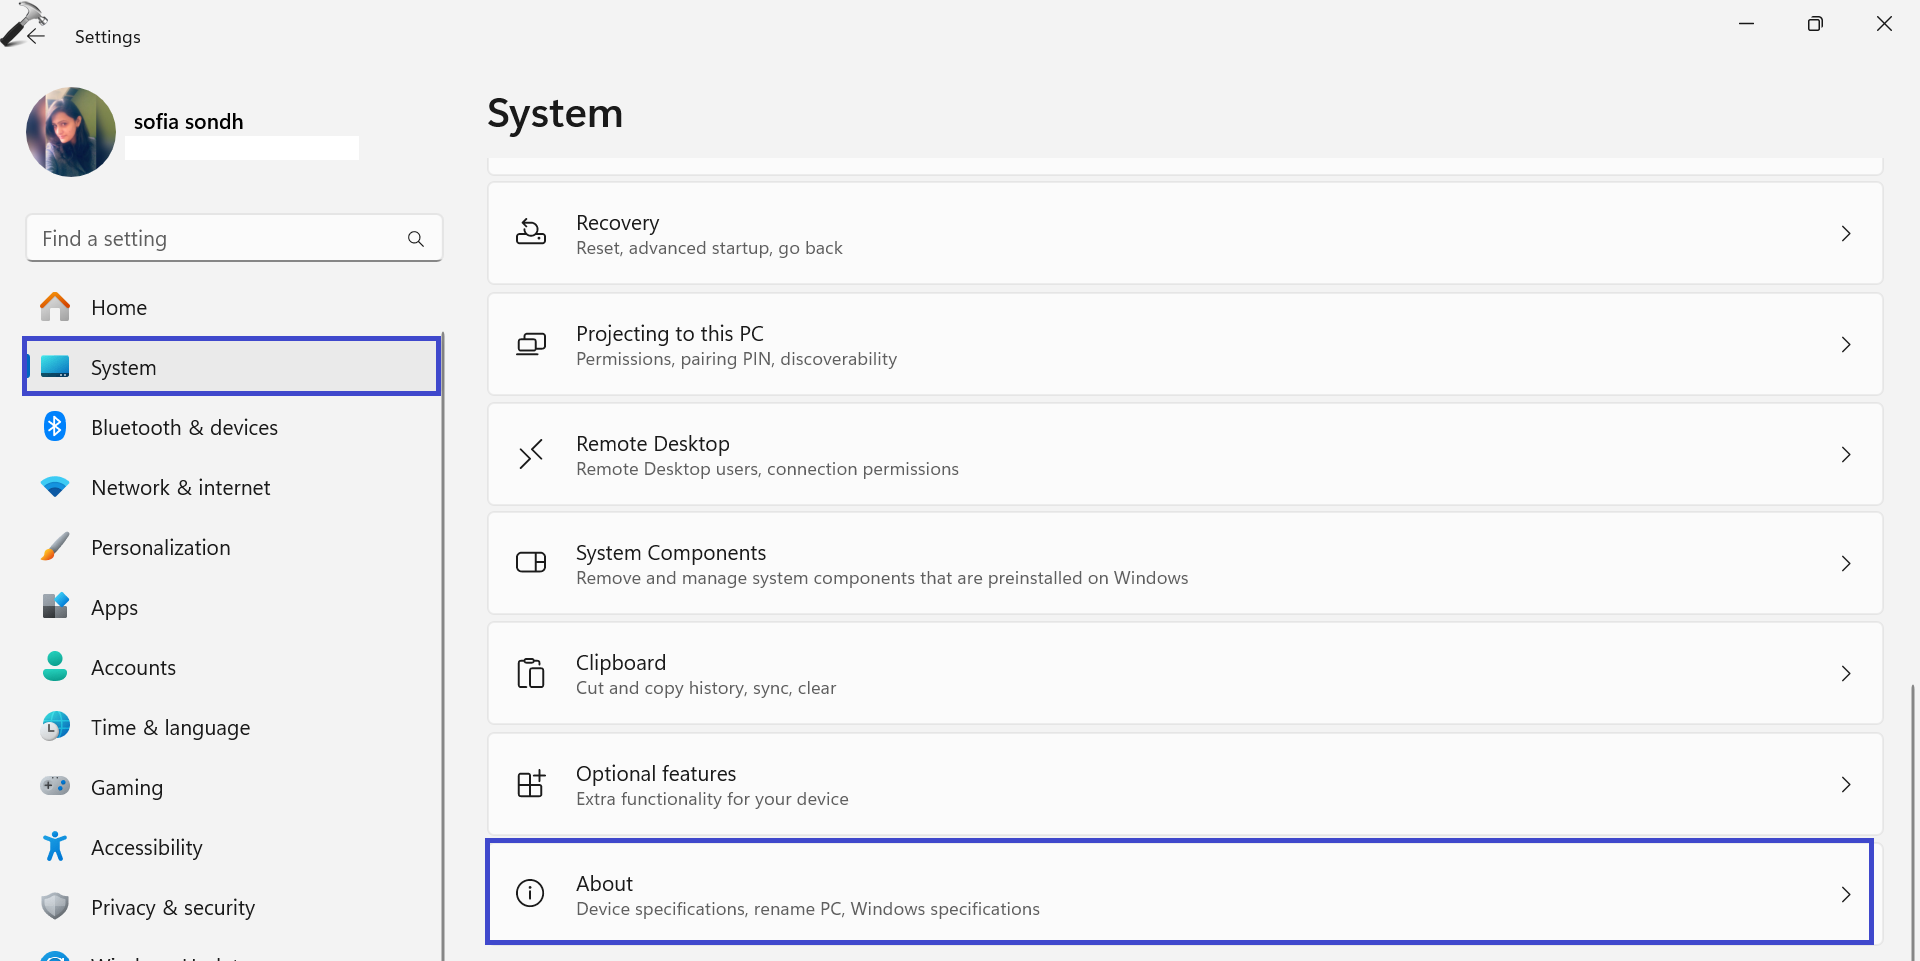The height and width of the screenshot is (961, 1920).
Task: Open the Privacy & security section
Action: tap(172, 906)
